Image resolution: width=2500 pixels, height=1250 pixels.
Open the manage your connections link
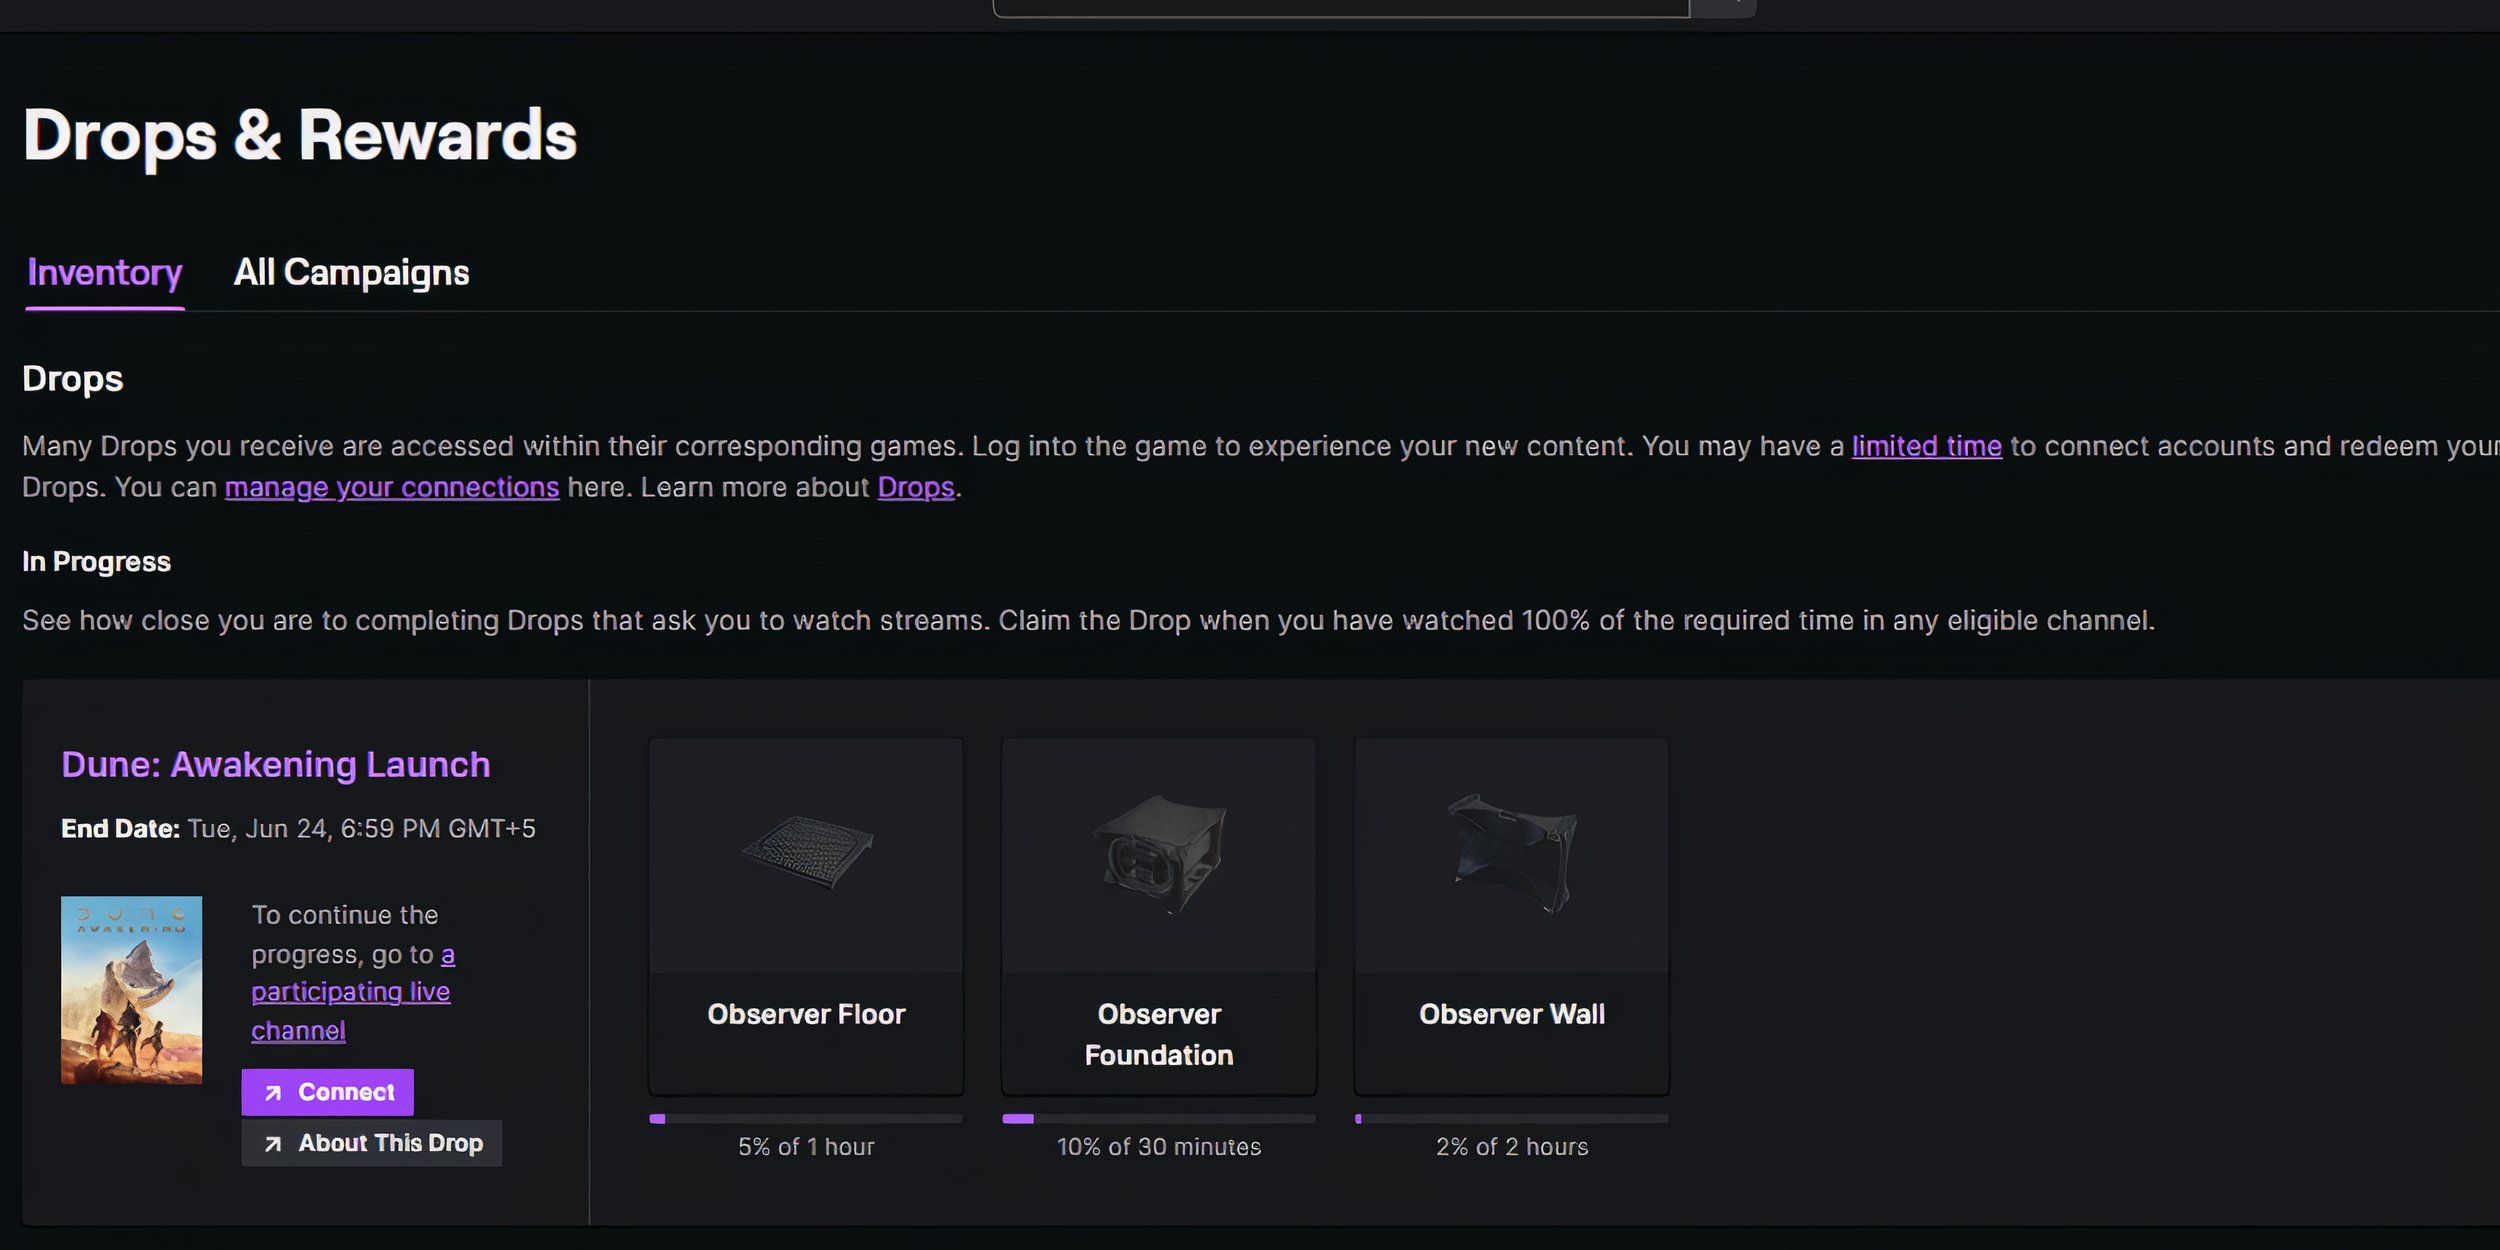coord(392,487)
